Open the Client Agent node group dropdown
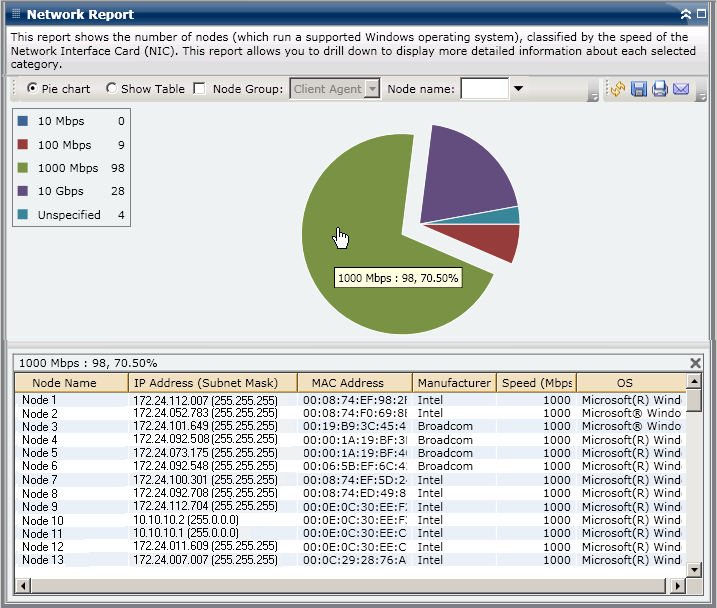 pos(373,89)
